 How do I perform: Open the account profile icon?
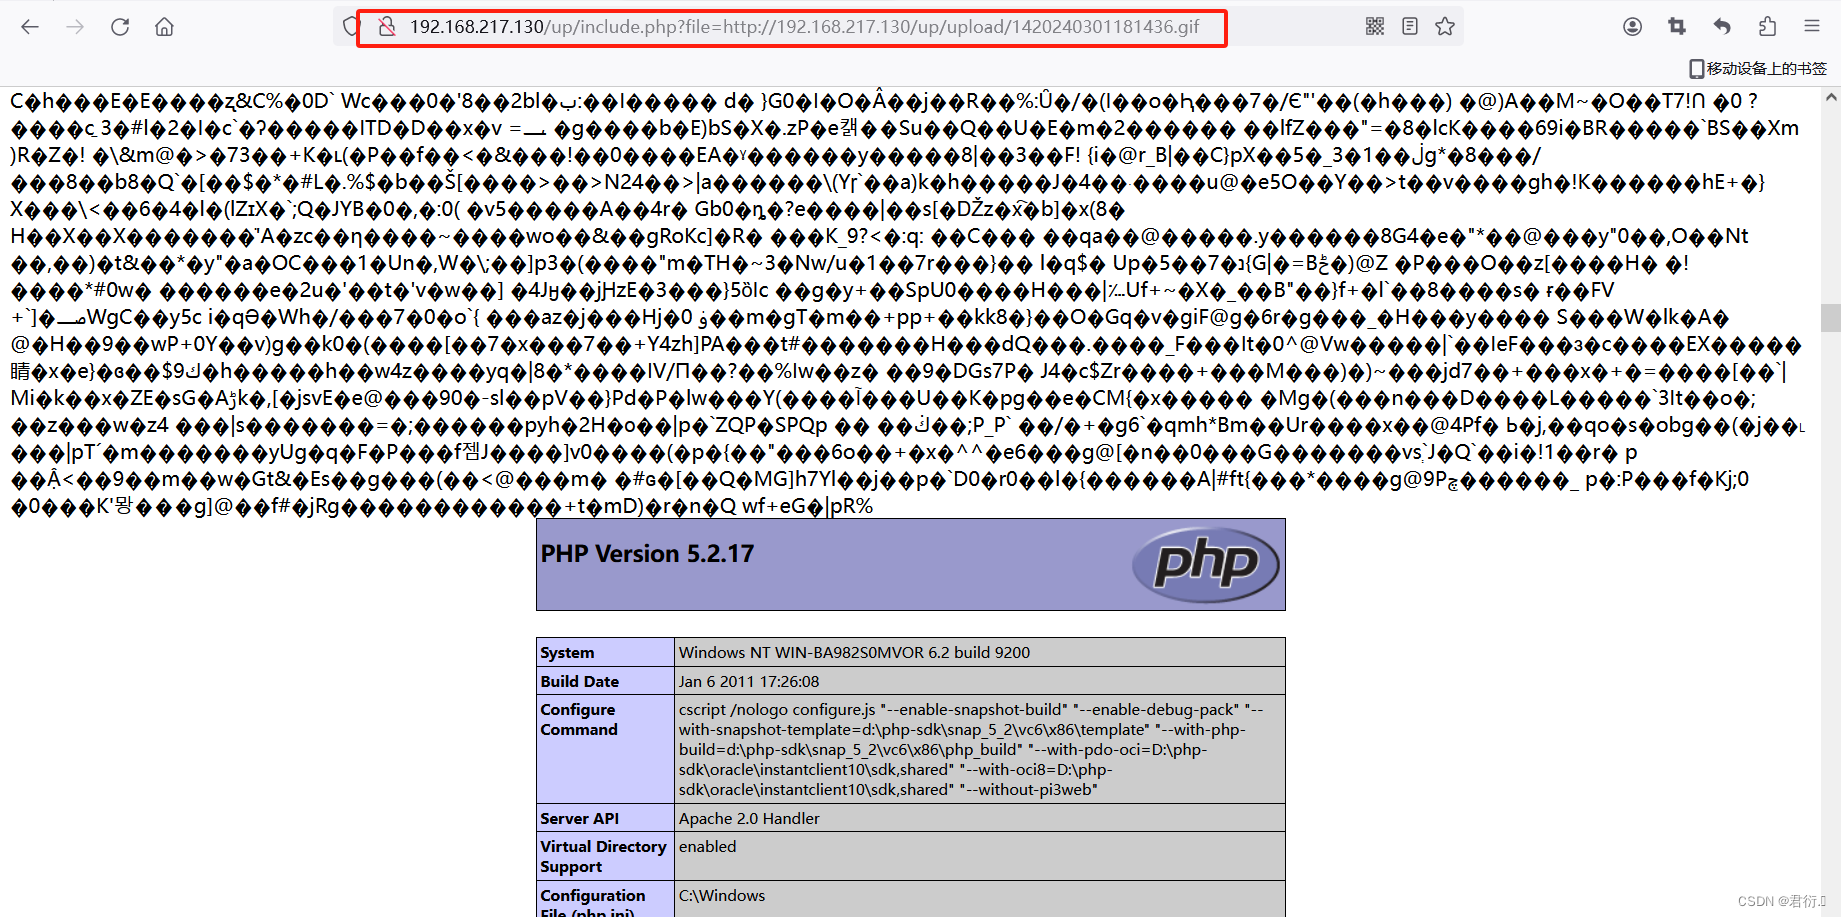click(1632, 27)
